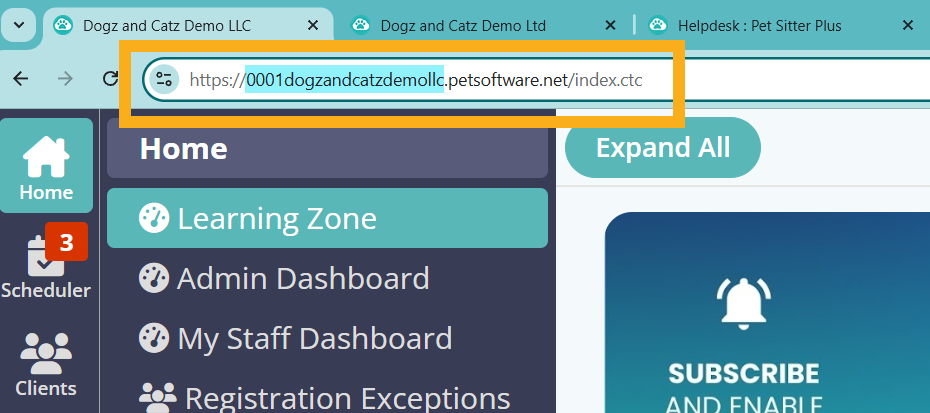The width and height of the screenshot is (930, 413).
Task: Click the Admin Dashboard gauge icon
Action: (x=154, y=278)
